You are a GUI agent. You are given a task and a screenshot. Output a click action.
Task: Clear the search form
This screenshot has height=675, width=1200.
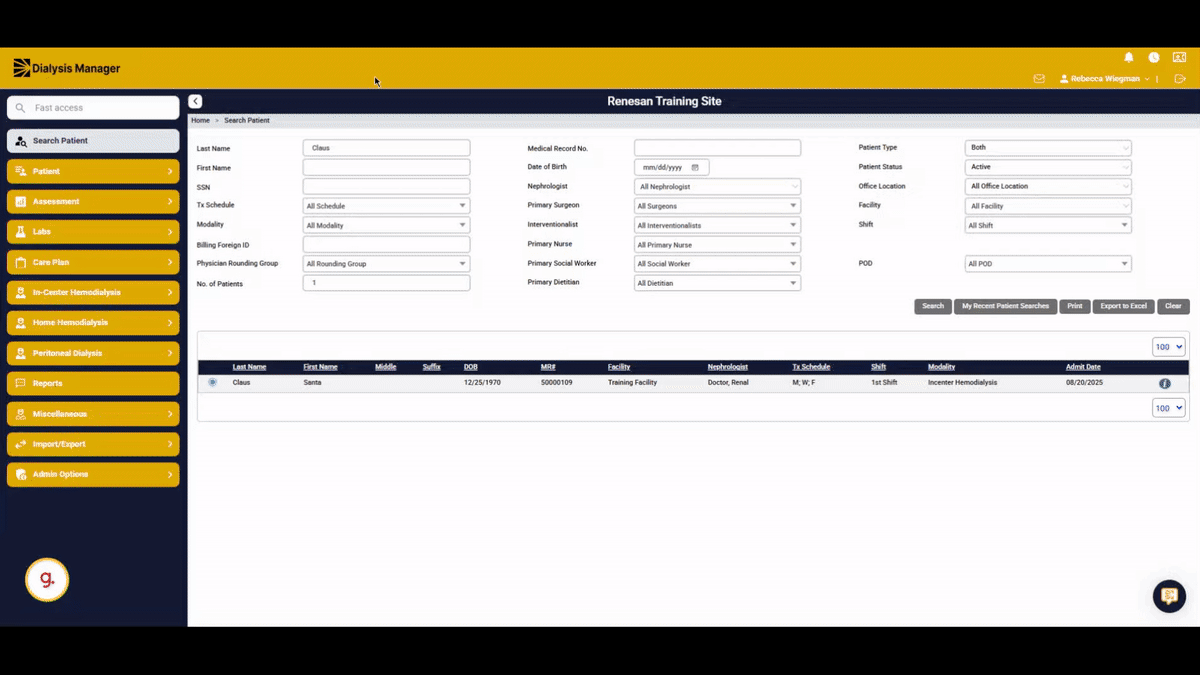click(x=1173, y=306)
